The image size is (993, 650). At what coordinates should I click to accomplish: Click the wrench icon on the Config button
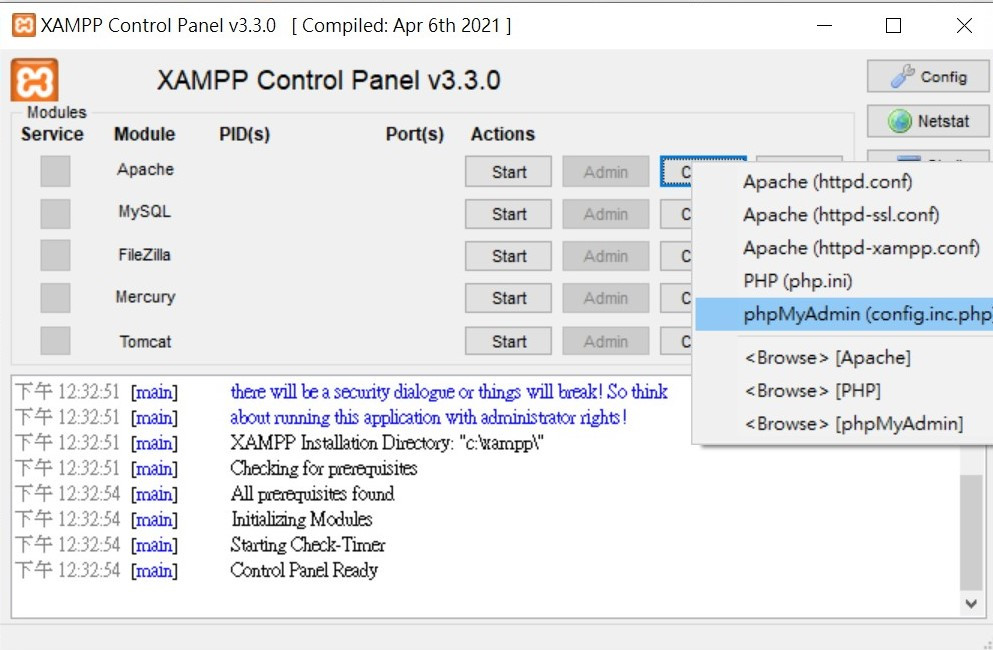[x=902, y=77]
